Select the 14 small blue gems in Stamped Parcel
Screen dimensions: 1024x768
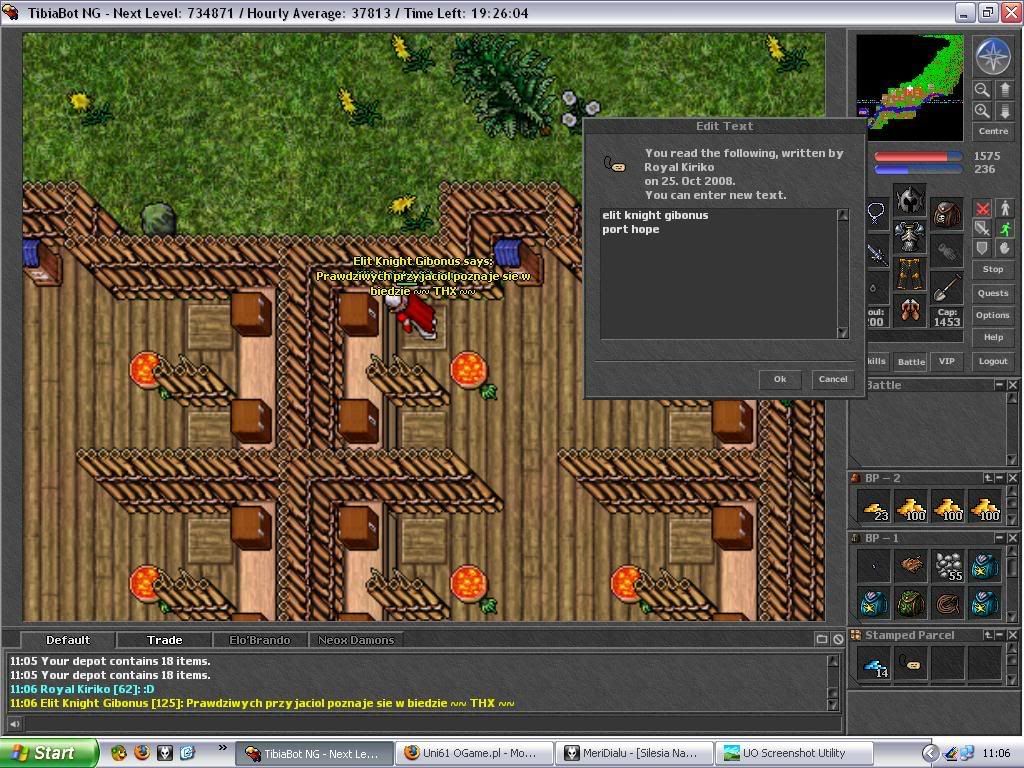[x=874, y=664]
